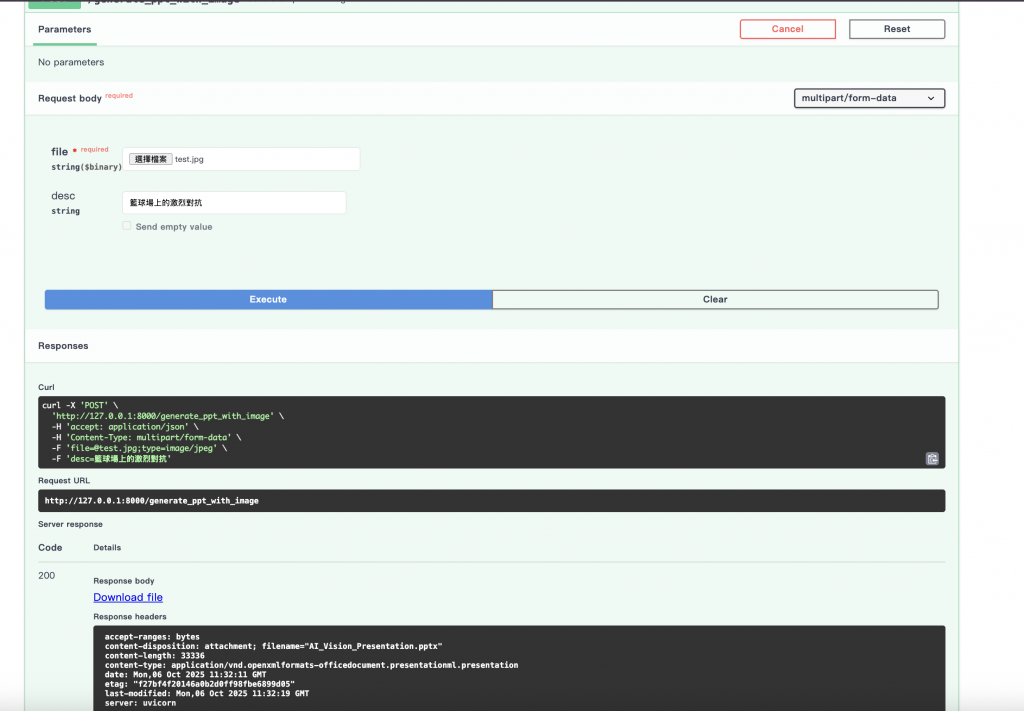Click the Code column heading
Image resolution: width=1024 pixels, height=711 pixels.
tap(50, 547)
